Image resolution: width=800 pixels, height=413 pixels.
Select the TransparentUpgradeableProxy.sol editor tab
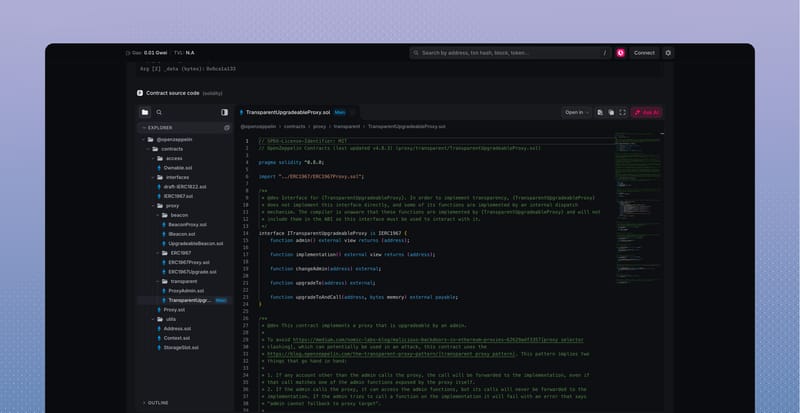pos(297,112)
